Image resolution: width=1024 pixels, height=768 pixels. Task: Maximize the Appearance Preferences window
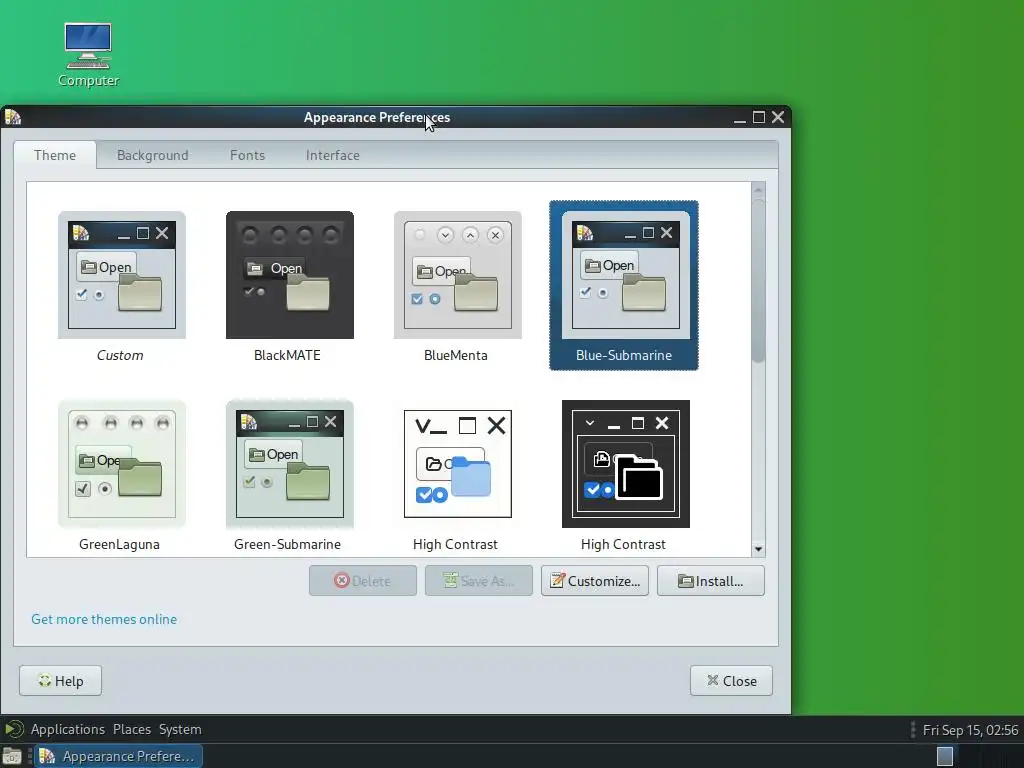pos(758,118)
